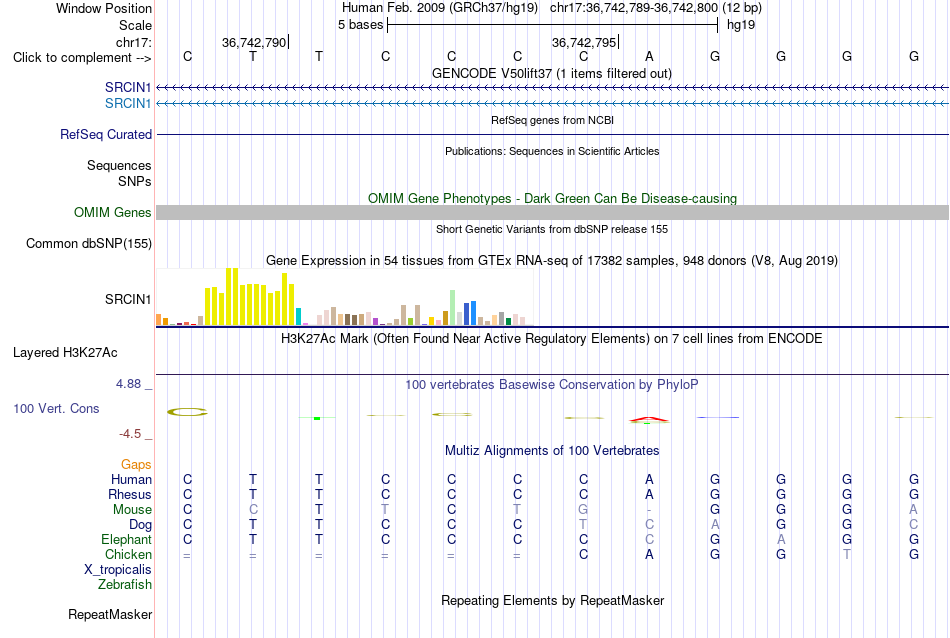Click the 36,742,790 position marker

coord(255,42)
